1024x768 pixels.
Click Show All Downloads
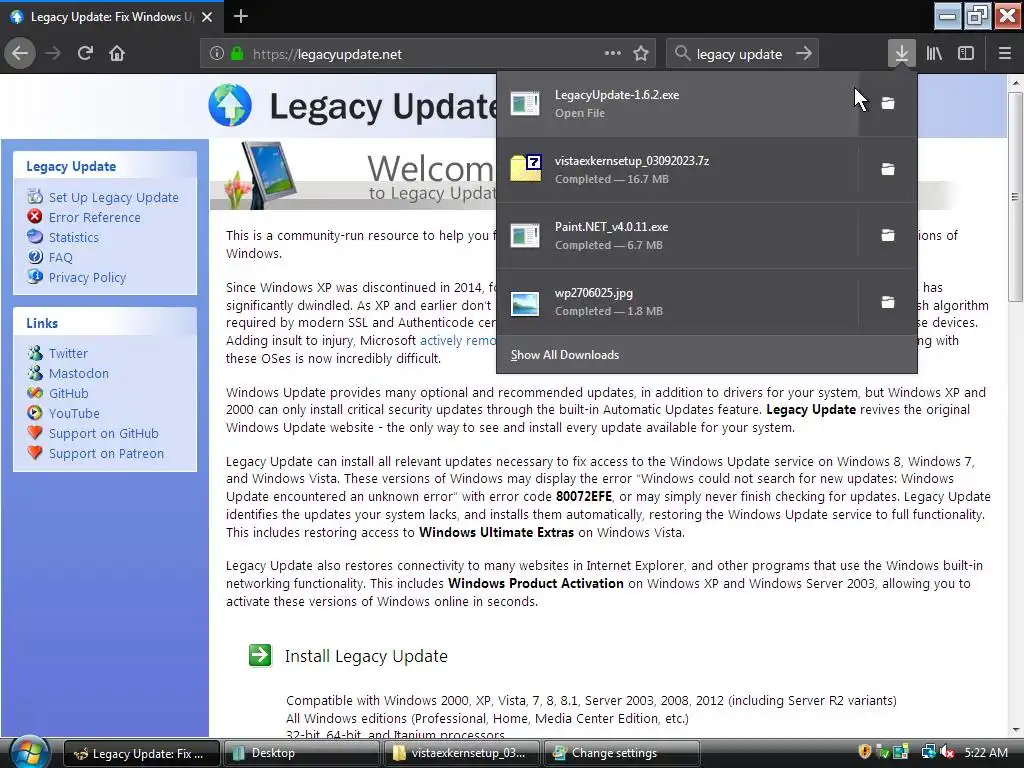point(707,355)
